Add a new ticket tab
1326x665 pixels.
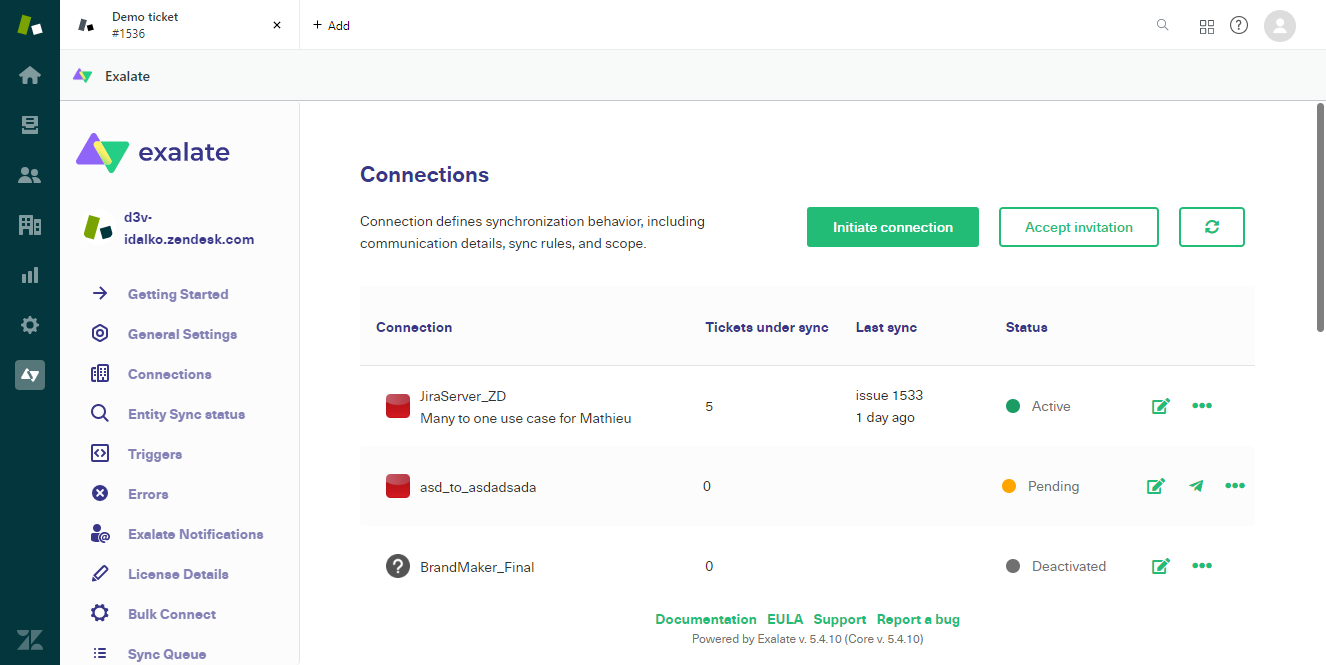click(x=331, y=25)
